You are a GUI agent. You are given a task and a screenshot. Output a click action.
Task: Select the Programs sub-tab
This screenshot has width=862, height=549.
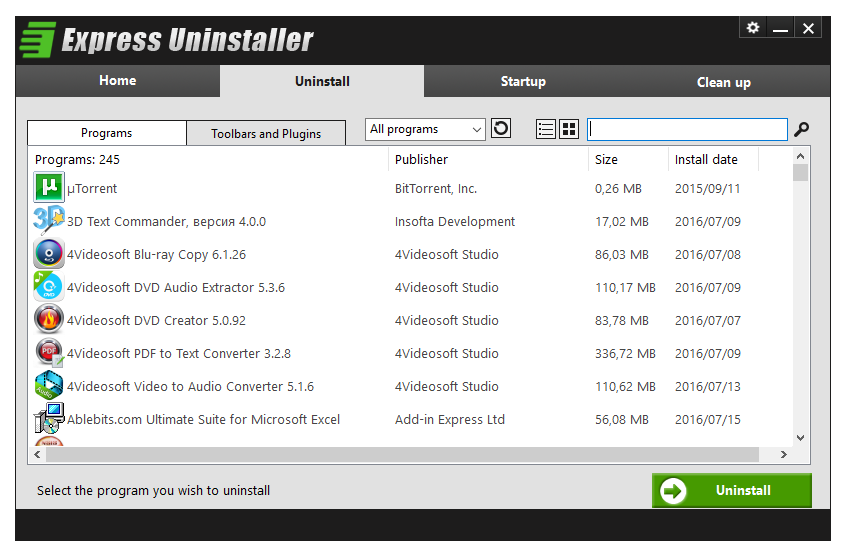[107, 133]
